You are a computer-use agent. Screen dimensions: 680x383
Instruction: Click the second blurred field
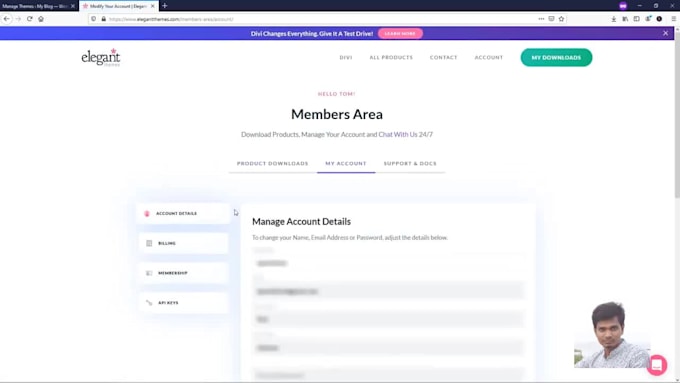389,291
